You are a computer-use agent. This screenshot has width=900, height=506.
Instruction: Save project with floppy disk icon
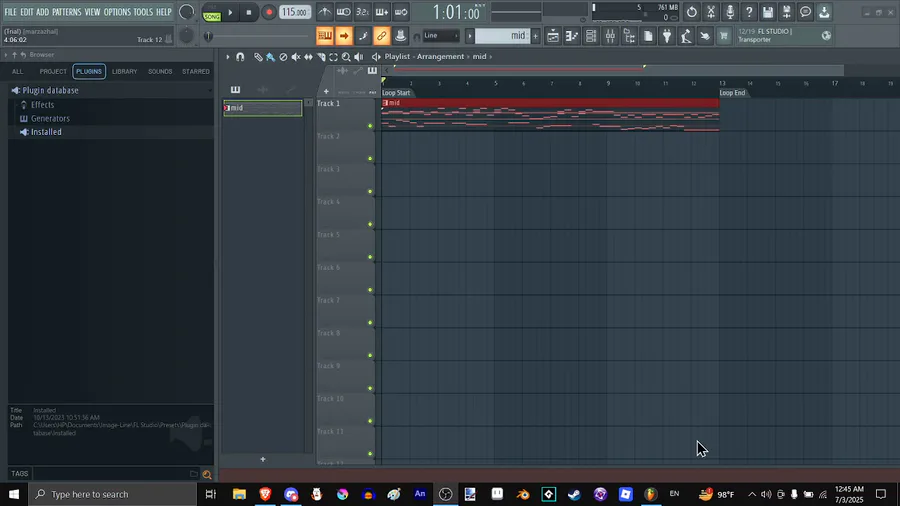click(x=767, y=12)
